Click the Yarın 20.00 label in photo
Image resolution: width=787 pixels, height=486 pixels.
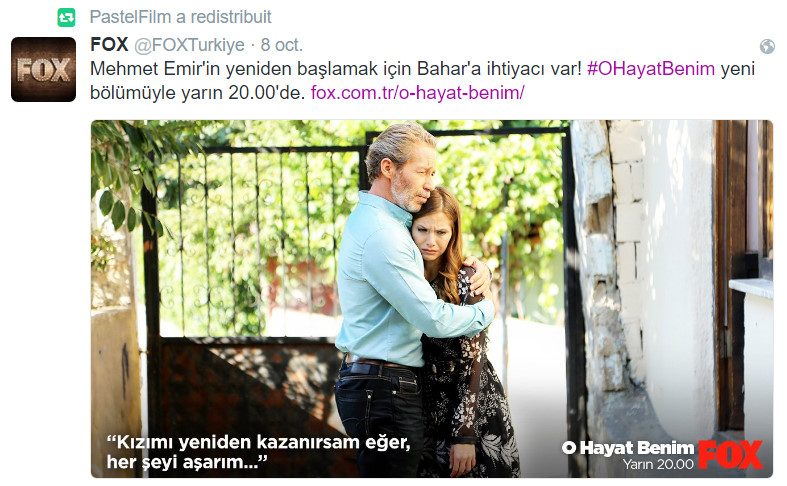[658, 464]
